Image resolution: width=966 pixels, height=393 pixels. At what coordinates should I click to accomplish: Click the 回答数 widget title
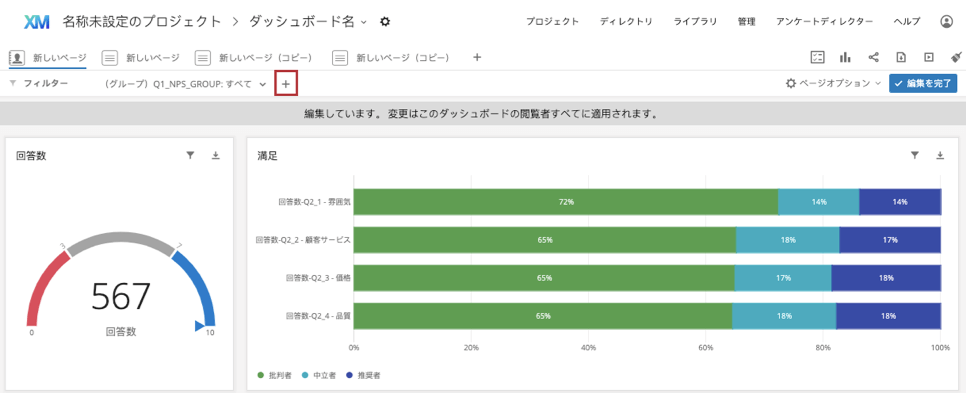point(31,156)
